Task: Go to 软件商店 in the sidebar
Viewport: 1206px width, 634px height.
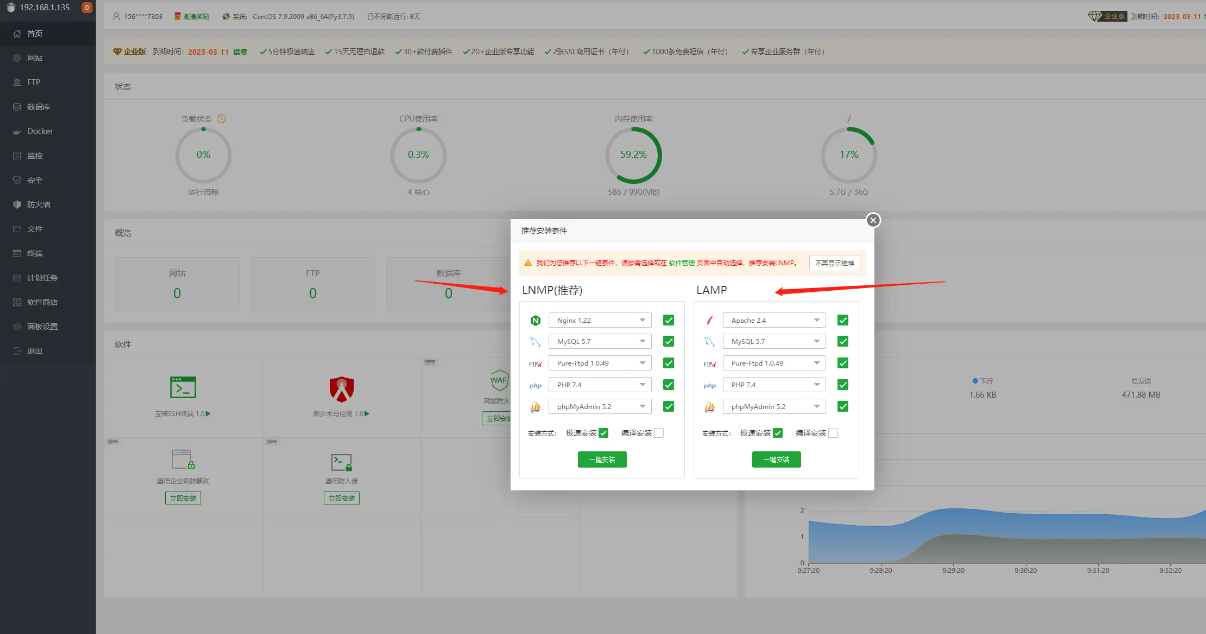Action: 41,302
